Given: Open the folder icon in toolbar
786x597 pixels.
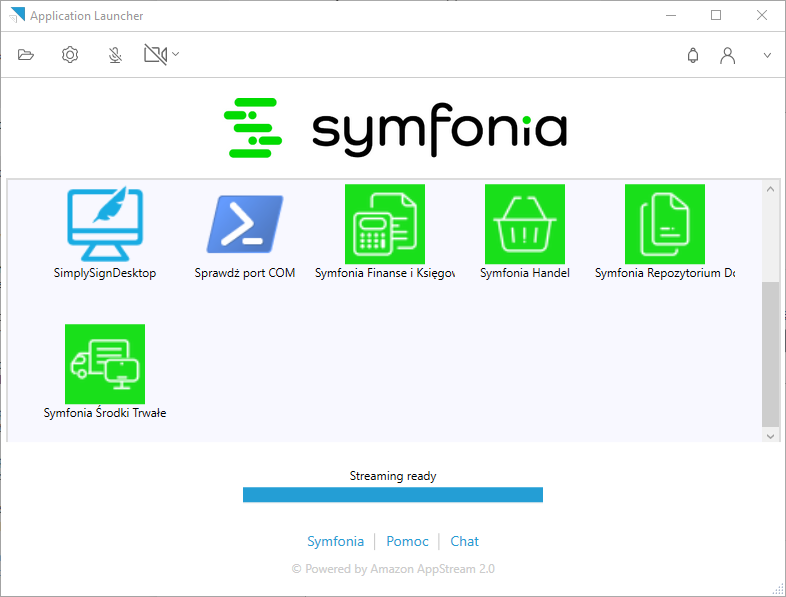Looking at the screenshot, I should tap(26, 55).
